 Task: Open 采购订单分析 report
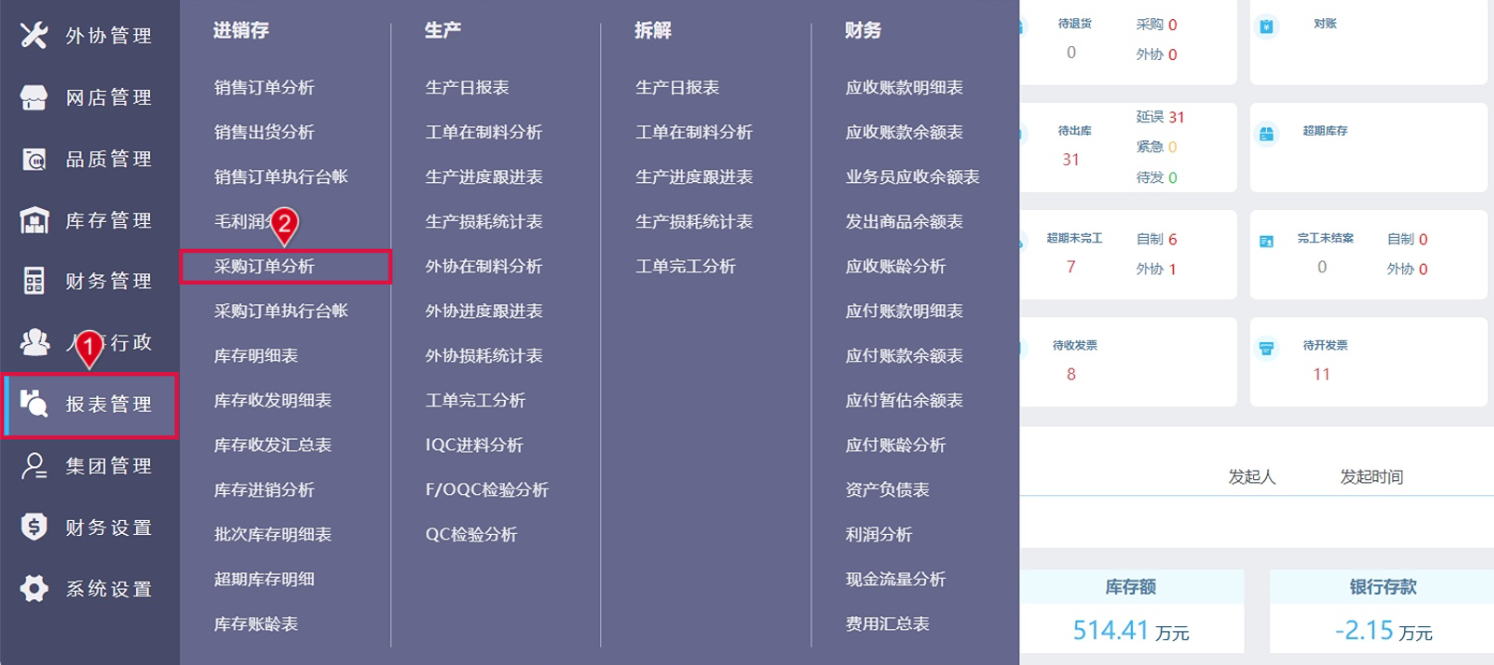tap(264, 266)
